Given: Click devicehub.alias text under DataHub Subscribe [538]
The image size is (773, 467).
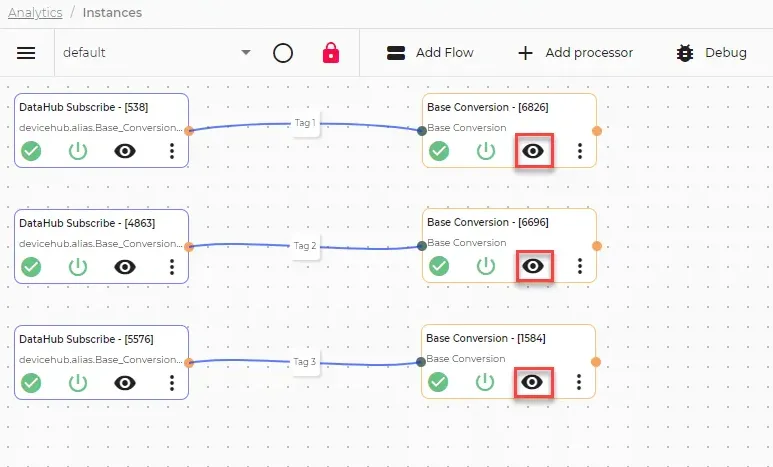Looking at the screenshot, I should tap(101, 128).
